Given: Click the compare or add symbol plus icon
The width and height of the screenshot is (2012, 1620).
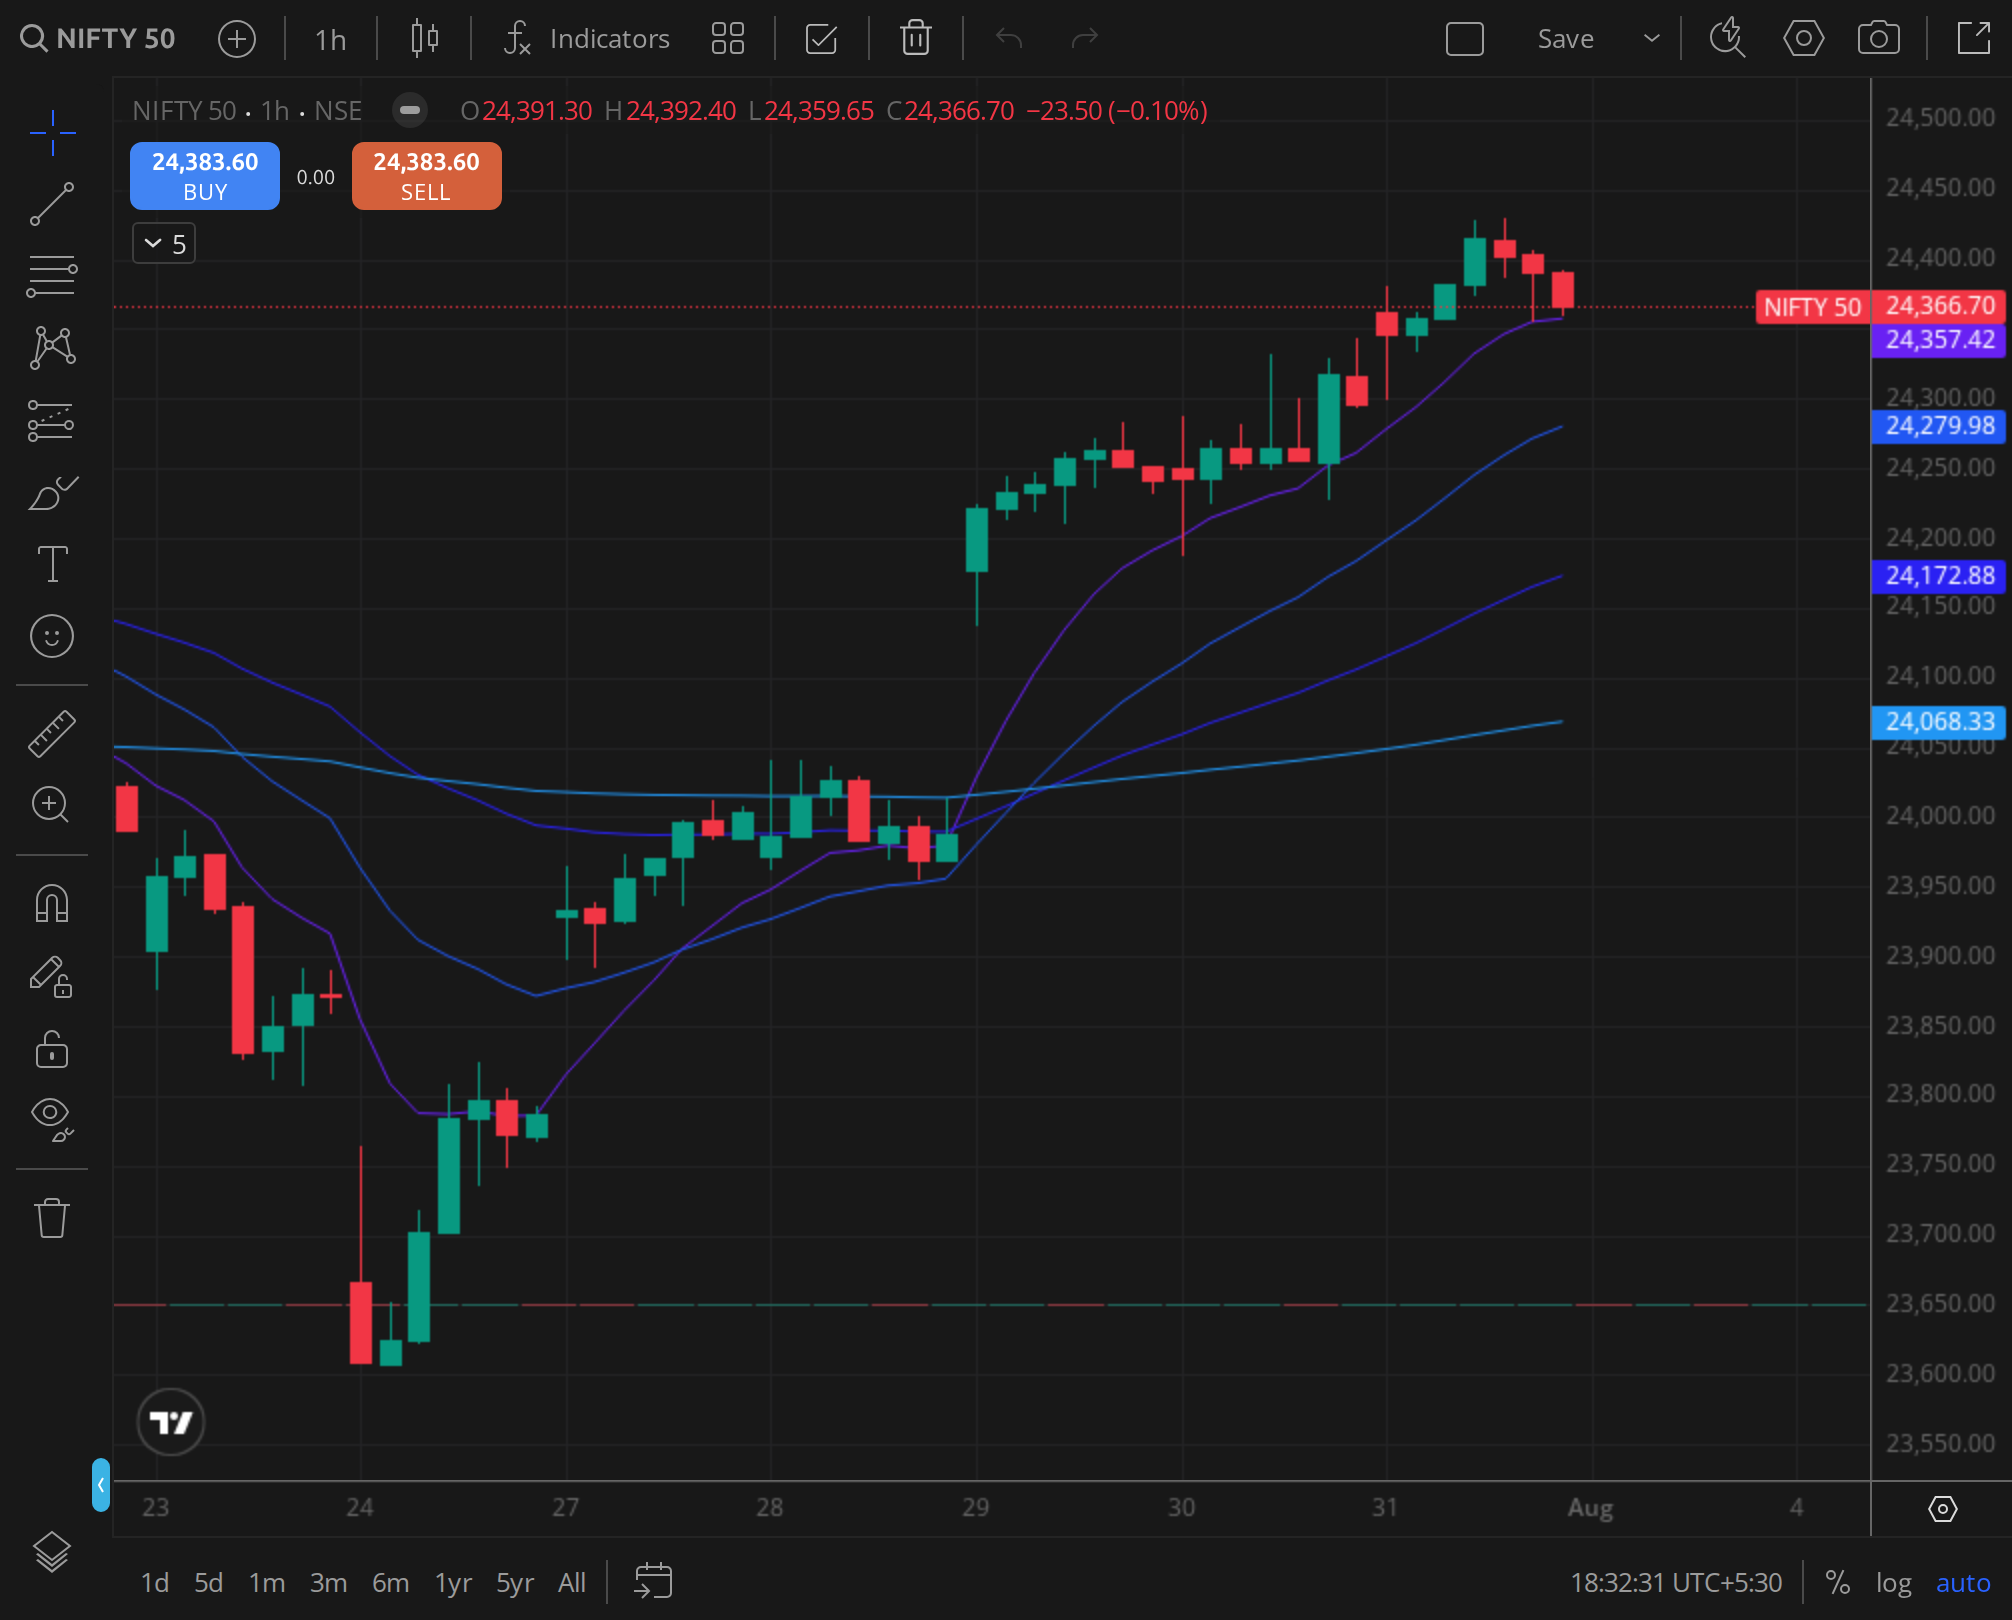Looking at the screenshot, I should (x=237, y=39).
